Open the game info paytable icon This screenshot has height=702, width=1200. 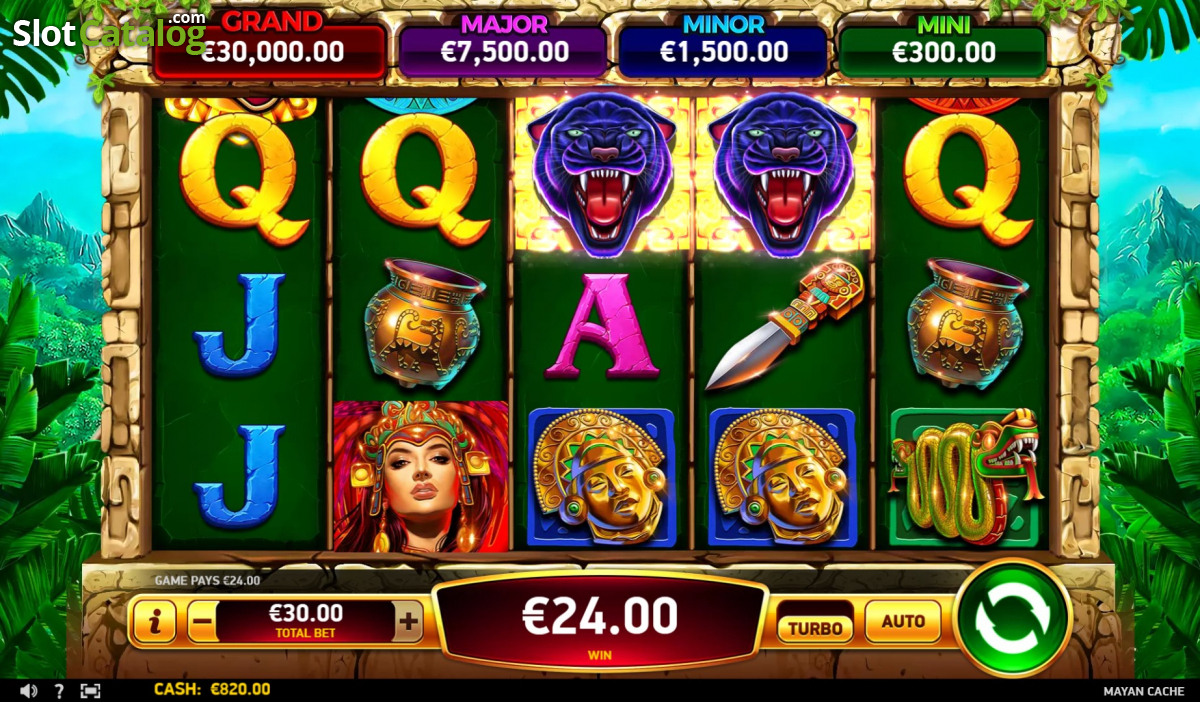pos(154,622)
